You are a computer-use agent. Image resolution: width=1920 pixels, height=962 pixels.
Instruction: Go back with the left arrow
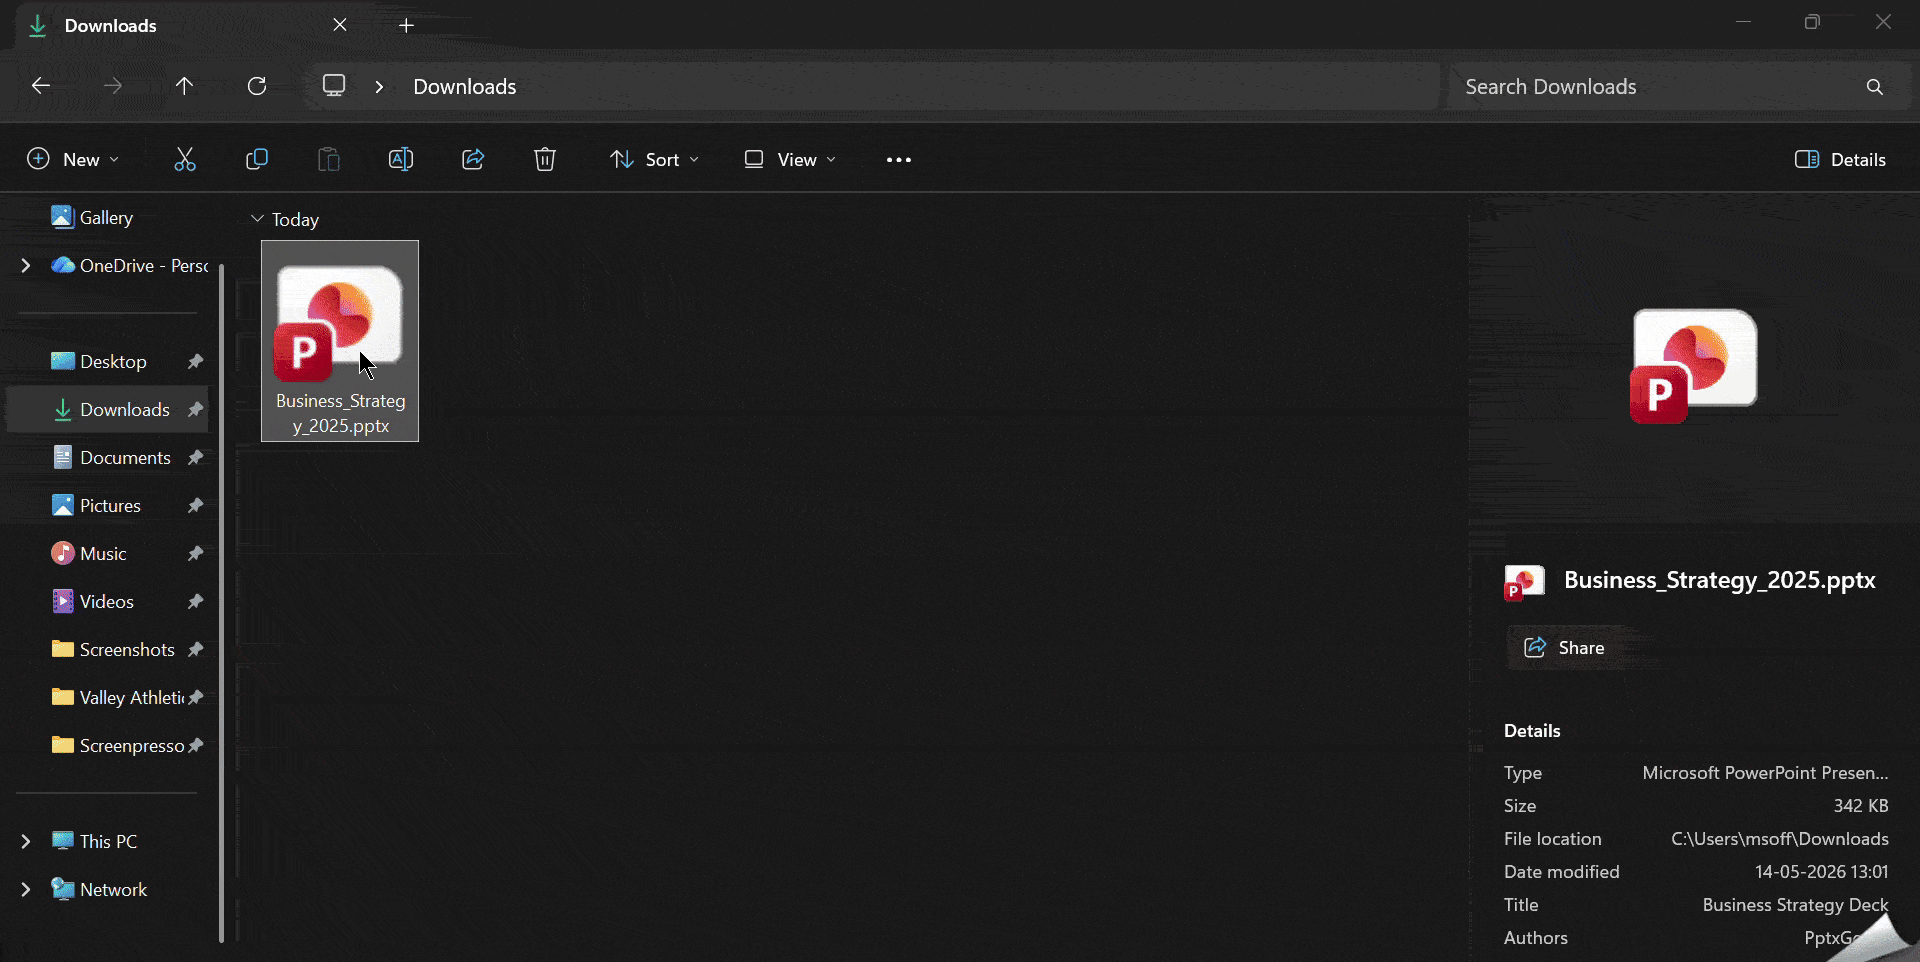pos(41,86)
